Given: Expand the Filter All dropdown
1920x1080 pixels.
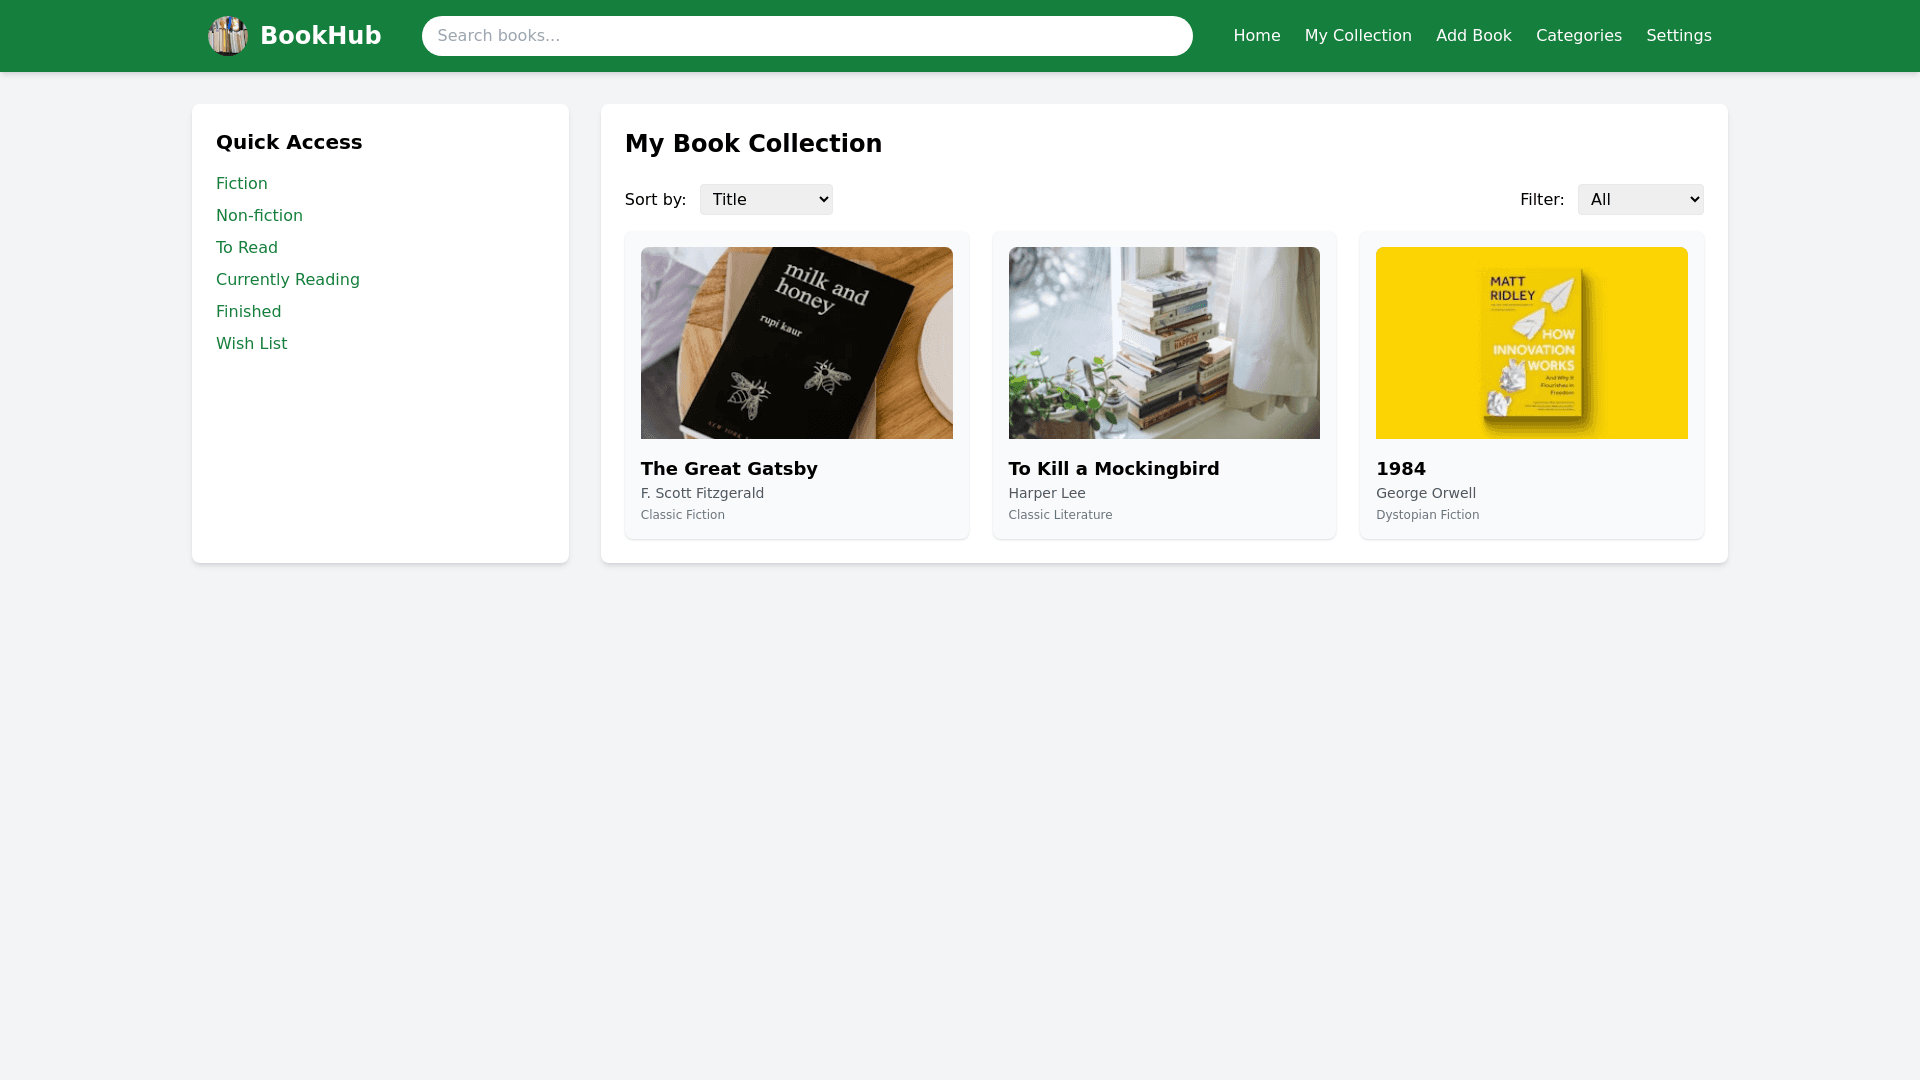Looking at the screenshot, I should point(1640,200).
